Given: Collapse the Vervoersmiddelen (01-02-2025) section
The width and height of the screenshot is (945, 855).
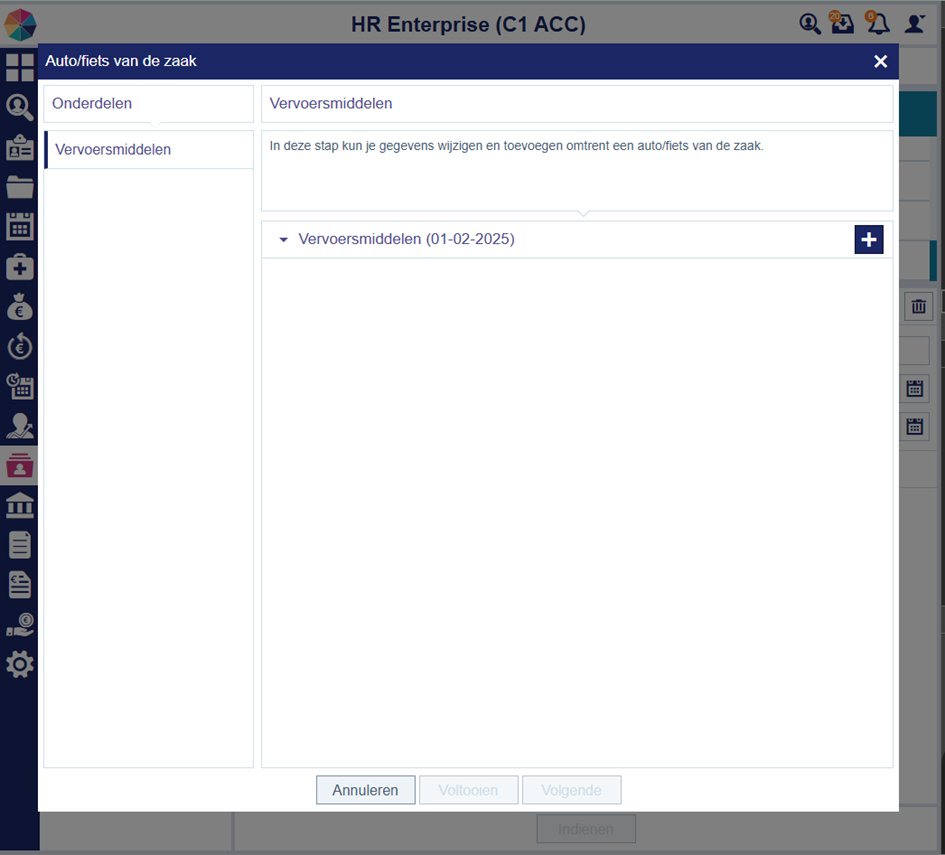Looking at the screenshot, I should [x=283, y=240].
